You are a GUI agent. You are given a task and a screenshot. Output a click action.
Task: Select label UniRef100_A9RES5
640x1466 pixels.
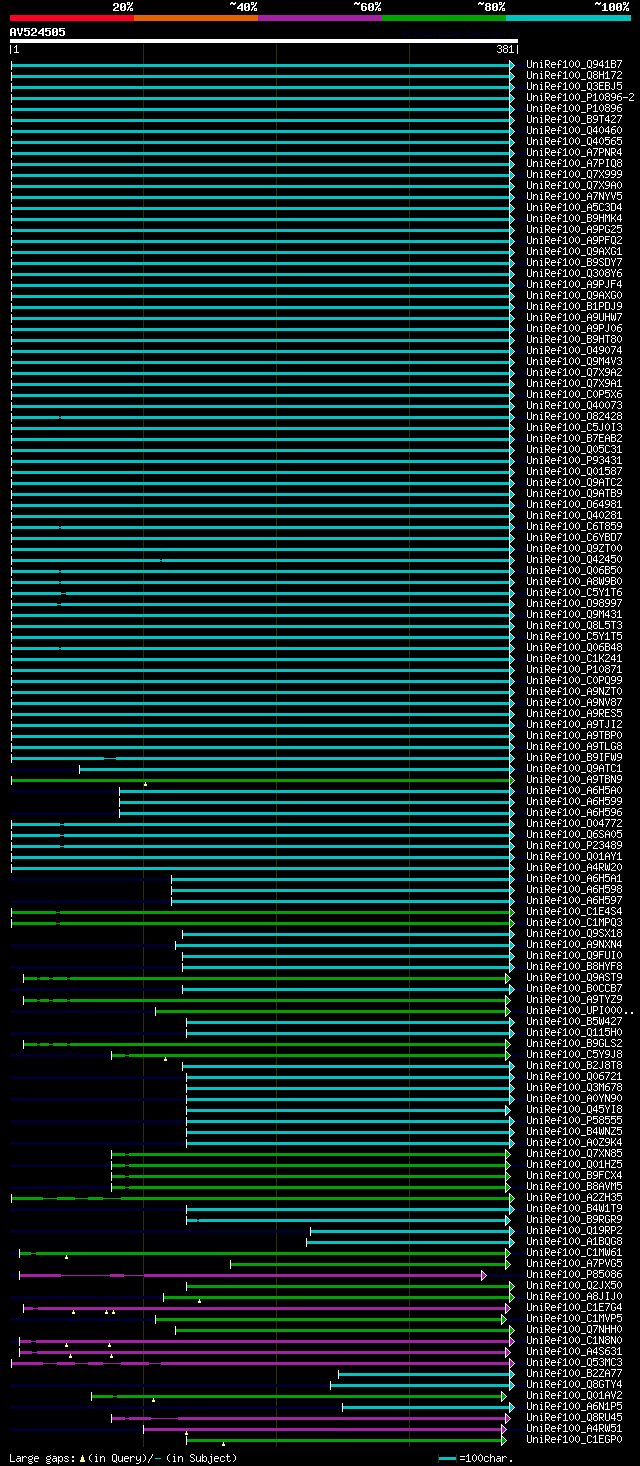[x=575, y=713]
